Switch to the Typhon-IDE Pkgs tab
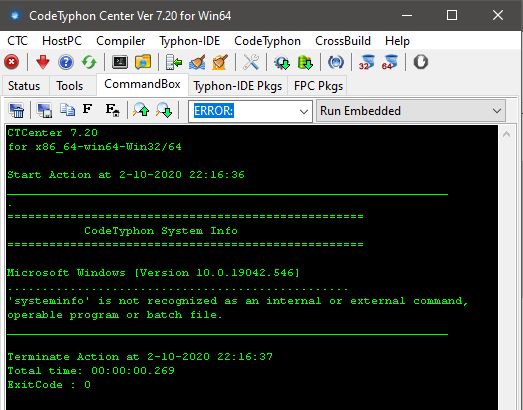Image resolution: width=523 pixels, height=410 pixels. coord(238,86)
